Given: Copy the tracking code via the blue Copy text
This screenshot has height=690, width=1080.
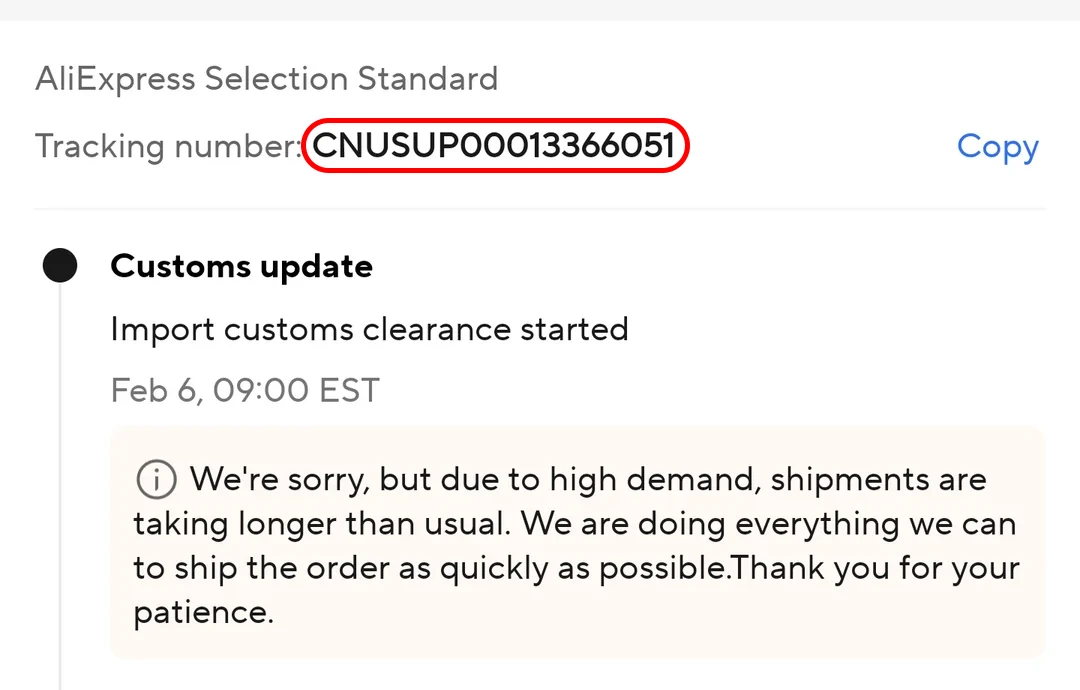Looking at the screenshot, I should click(x=997, y=146).
